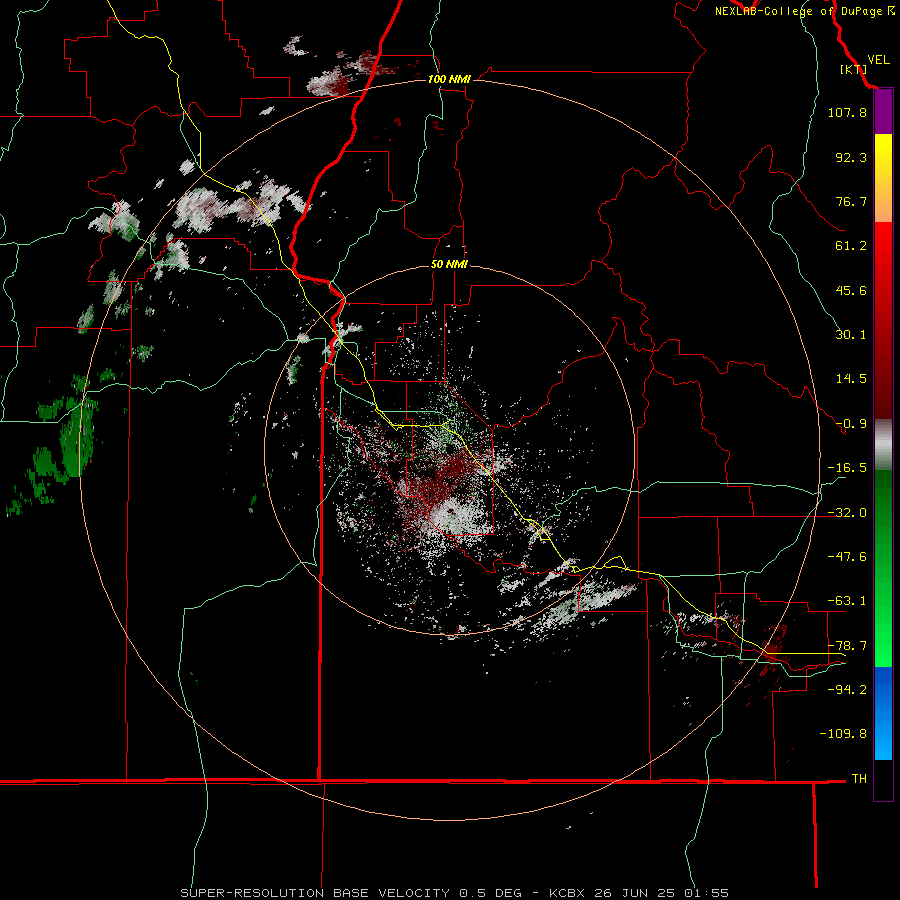Pick the black TH segment of the velocity scale

click(x=883, y=780)
